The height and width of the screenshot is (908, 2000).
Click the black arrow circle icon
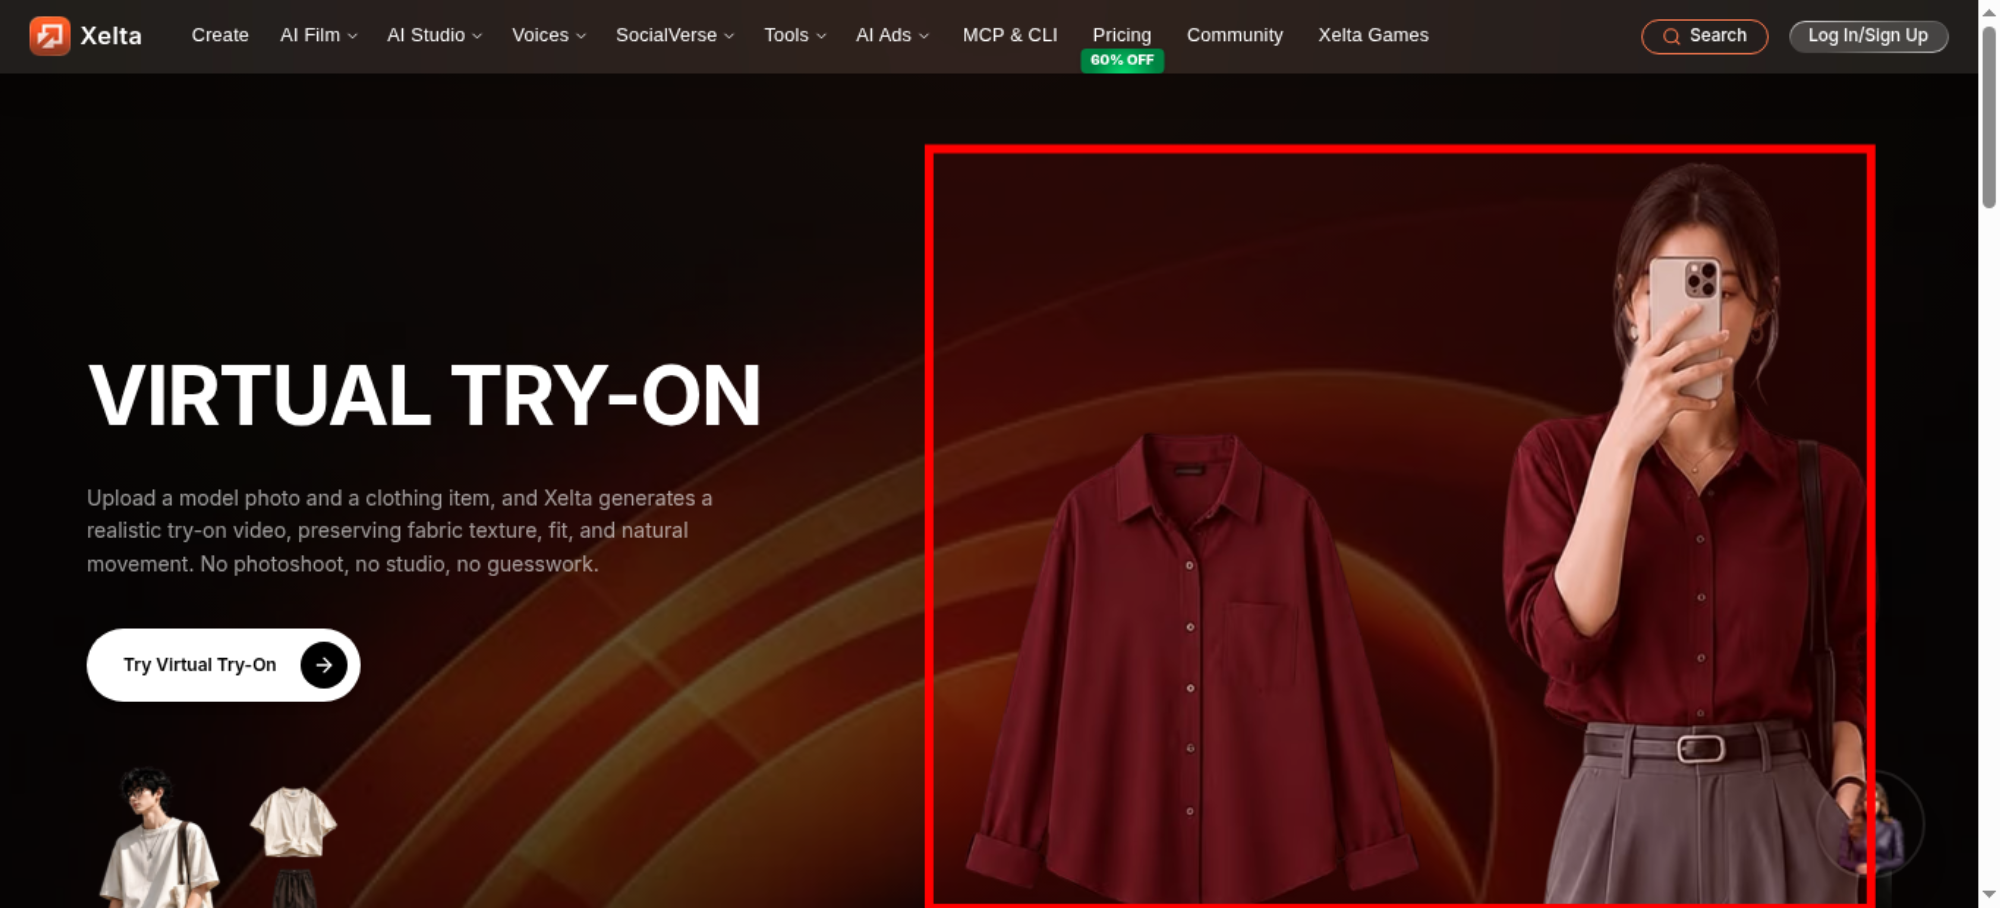(324, 665)
